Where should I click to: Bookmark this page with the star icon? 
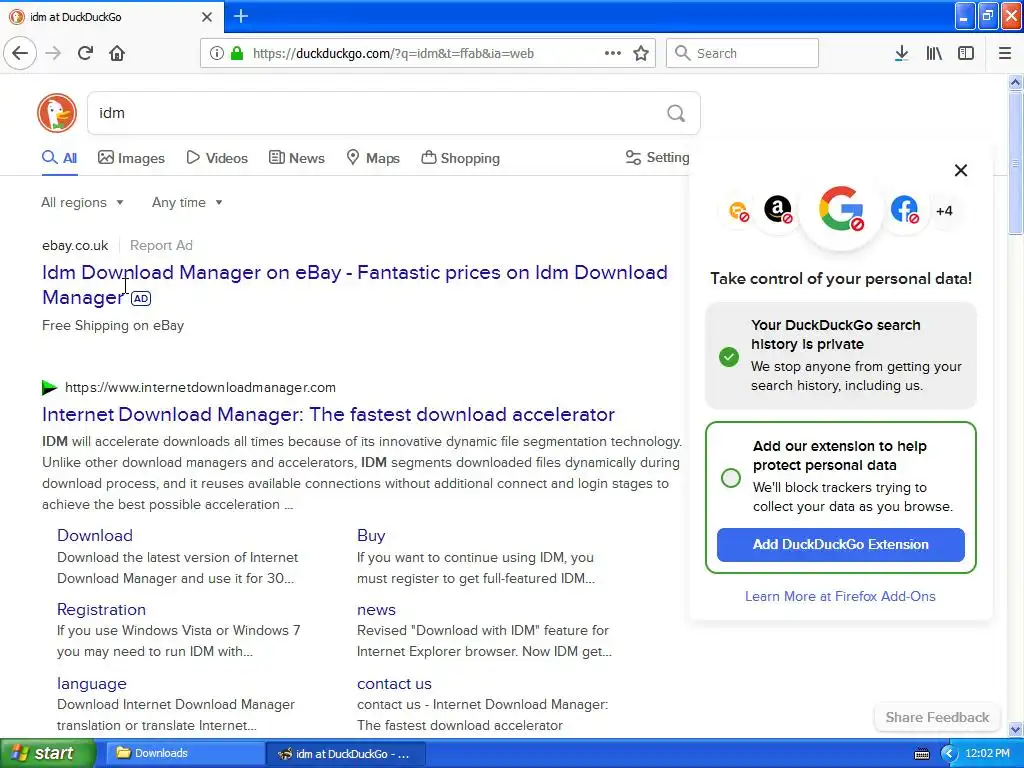click(641, 53)
